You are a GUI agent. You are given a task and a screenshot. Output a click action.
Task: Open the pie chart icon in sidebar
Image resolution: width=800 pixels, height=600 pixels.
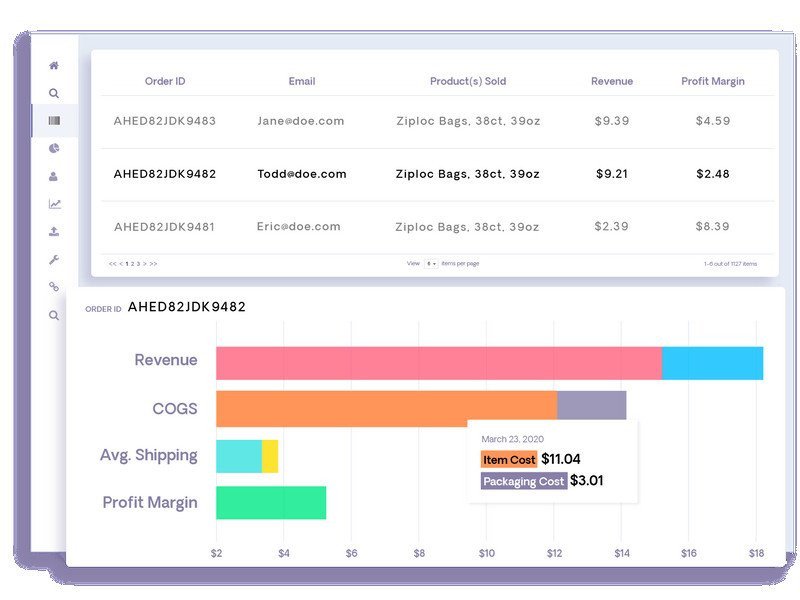54,148
